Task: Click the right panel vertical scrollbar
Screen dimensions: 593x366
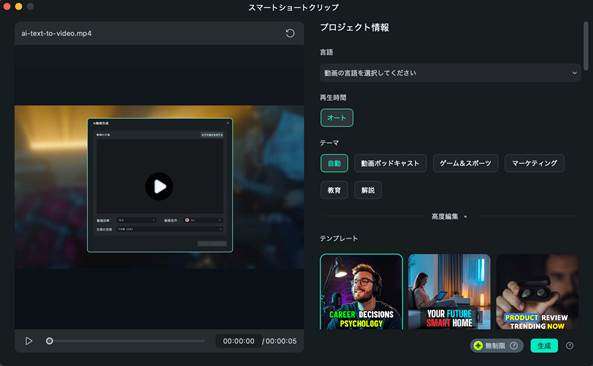Action: pyautogui.click(x=586, y=46)
